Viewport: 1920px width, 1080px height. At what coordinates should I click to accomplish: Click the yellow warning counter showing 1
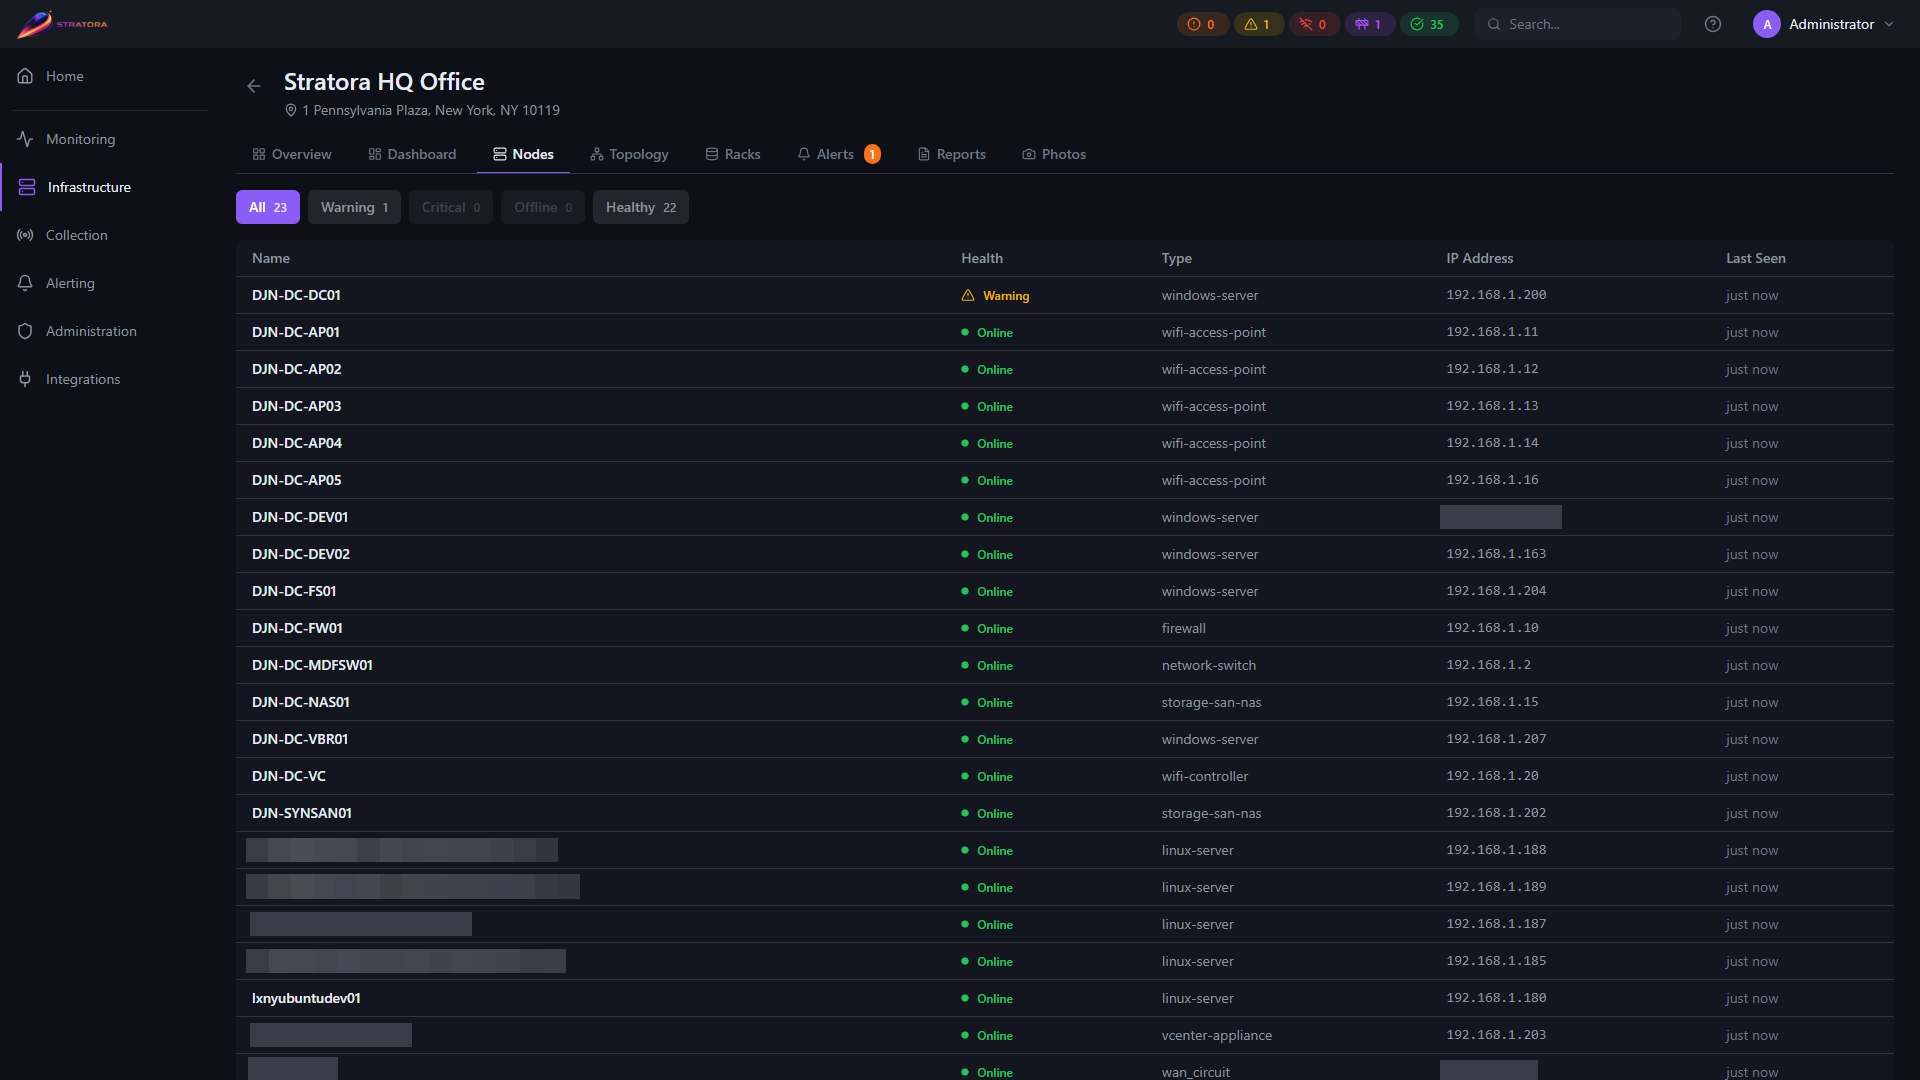pyautogui.click(x=1258, y=24)
